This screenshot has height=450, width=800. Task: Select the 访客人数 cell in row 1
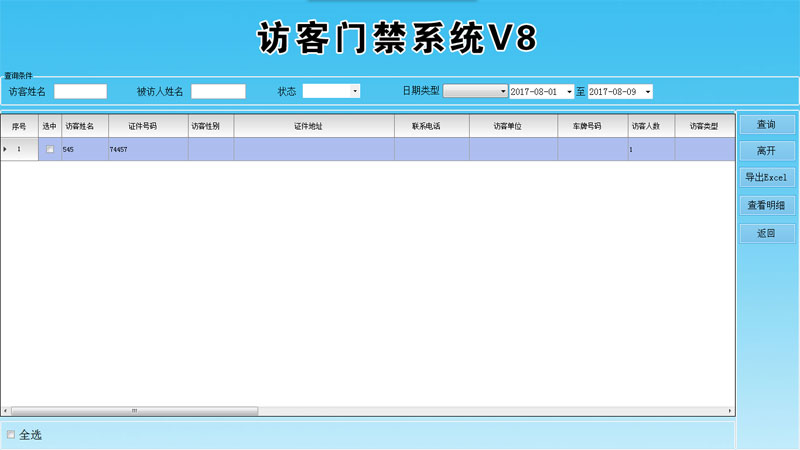[x=651, y=149]
